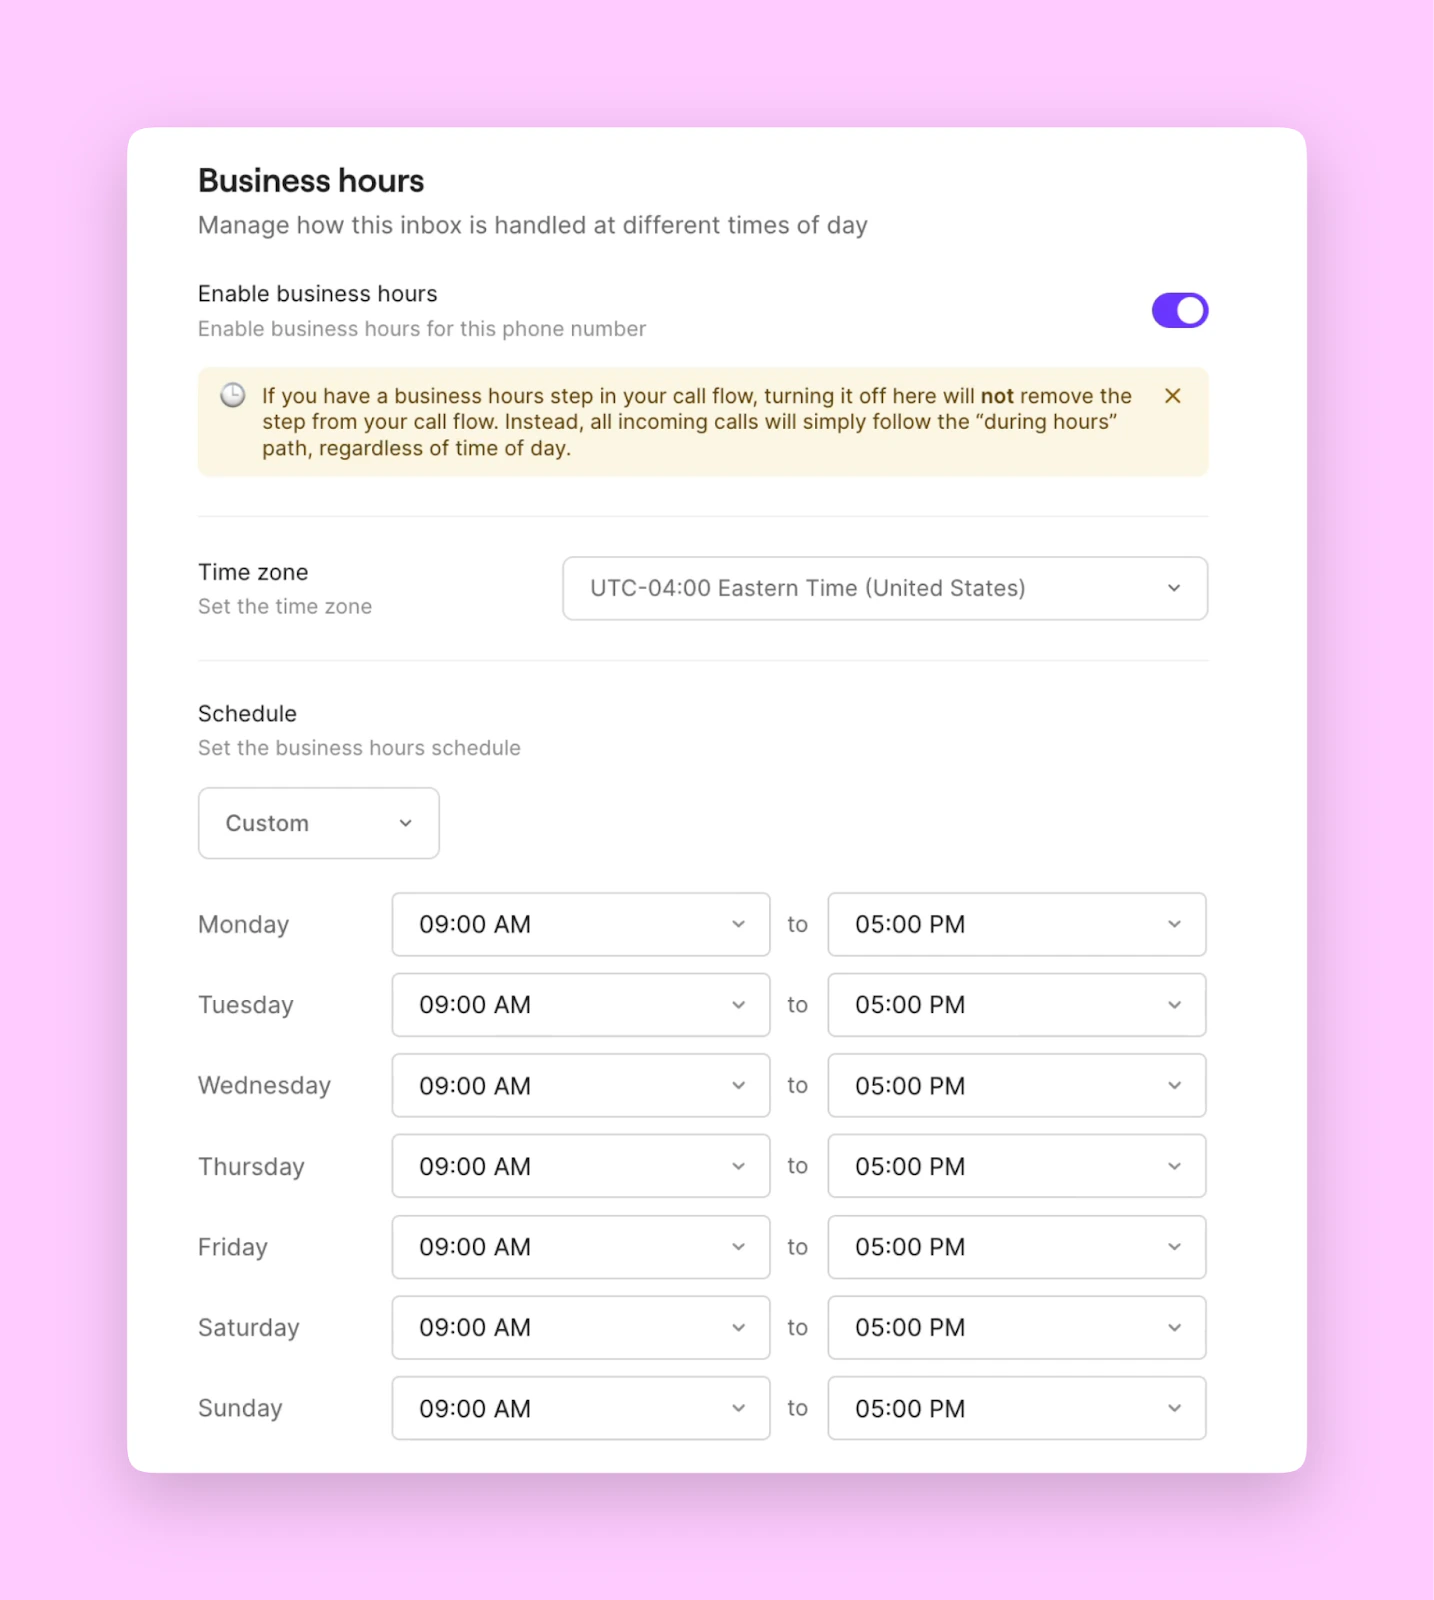
Task: Click the clock icon in the notice
Action: tap(233, 395)
